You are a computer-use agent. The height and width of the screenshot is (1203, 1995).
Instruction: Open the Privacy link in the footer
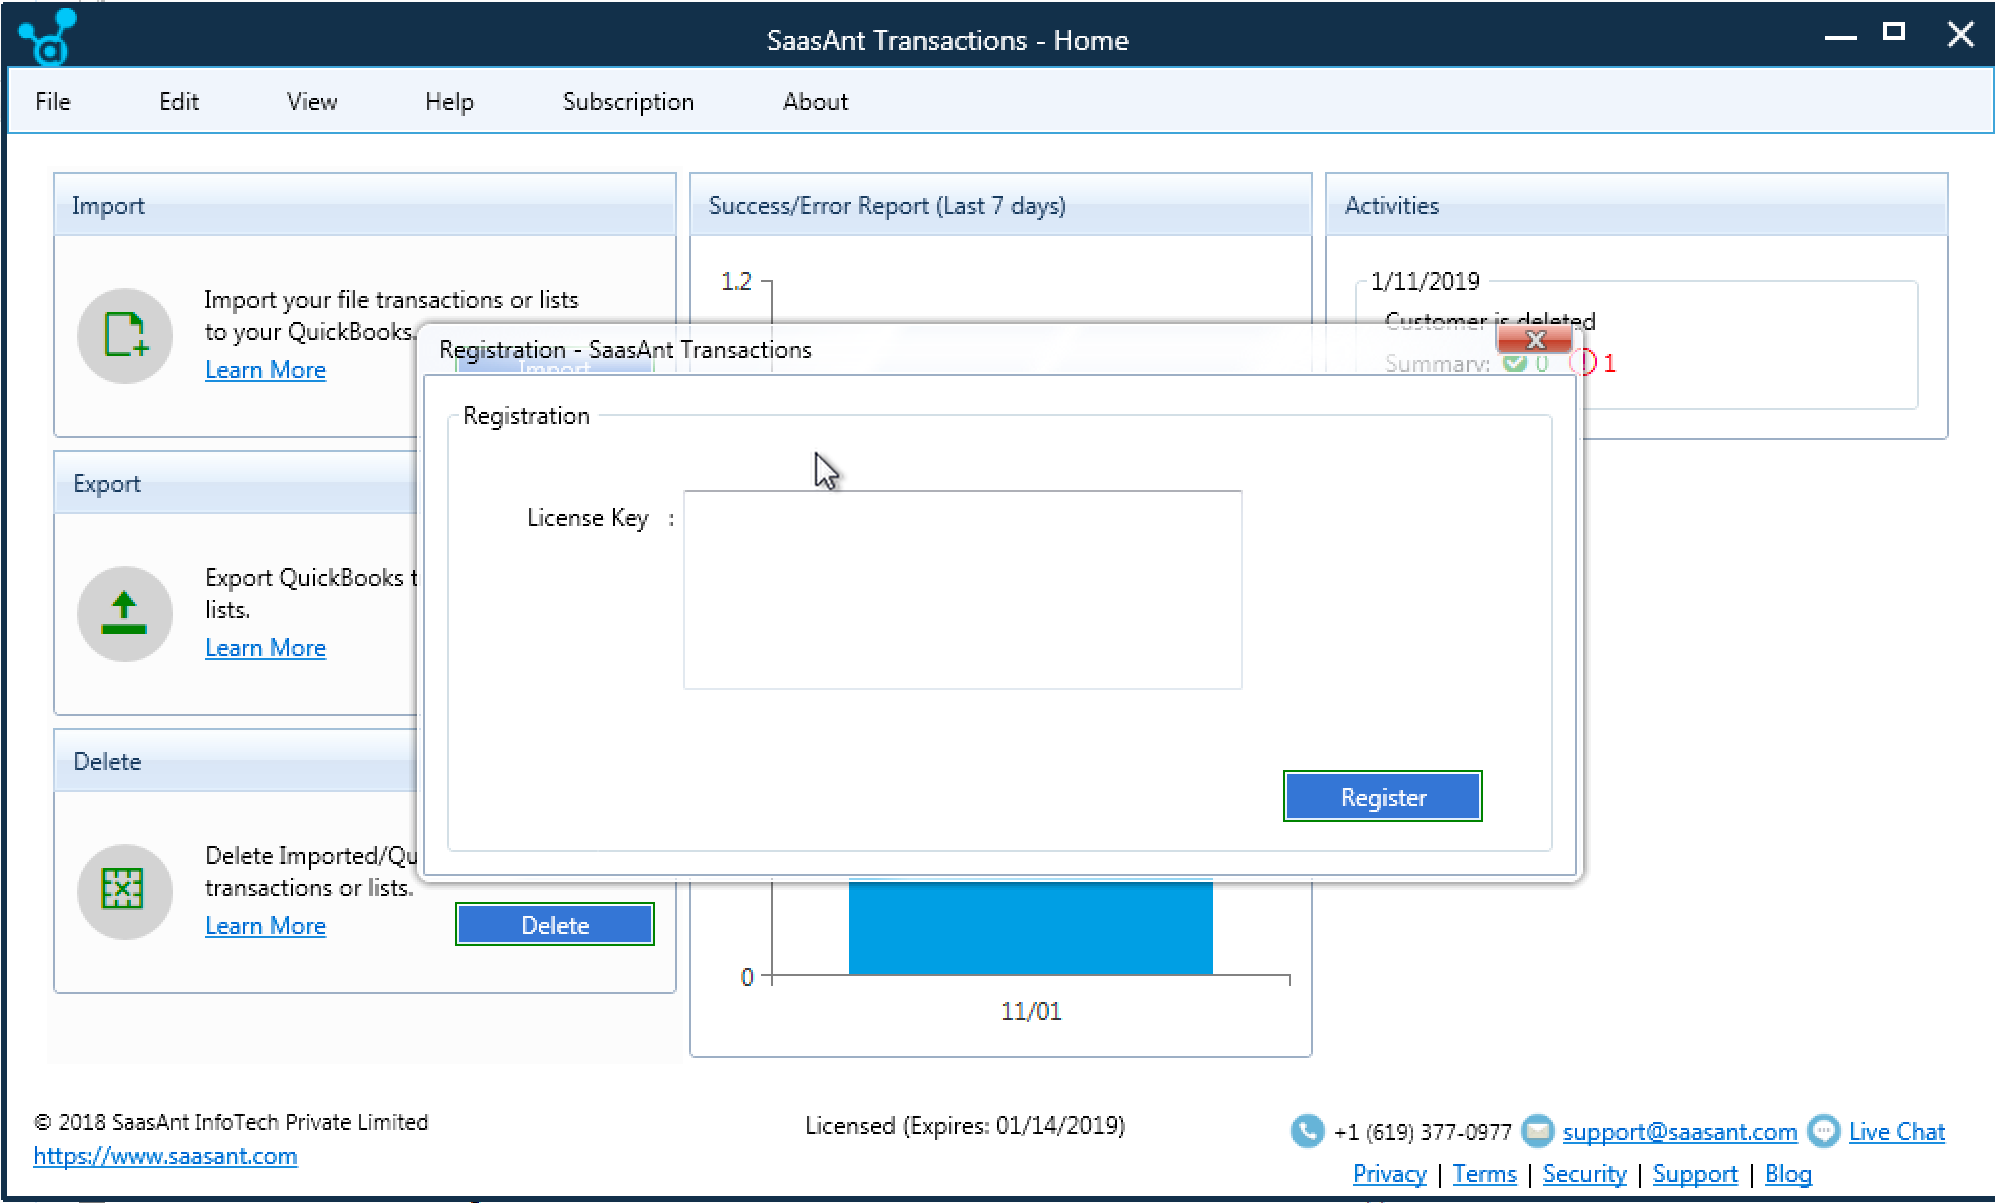click(1389, 1174)
